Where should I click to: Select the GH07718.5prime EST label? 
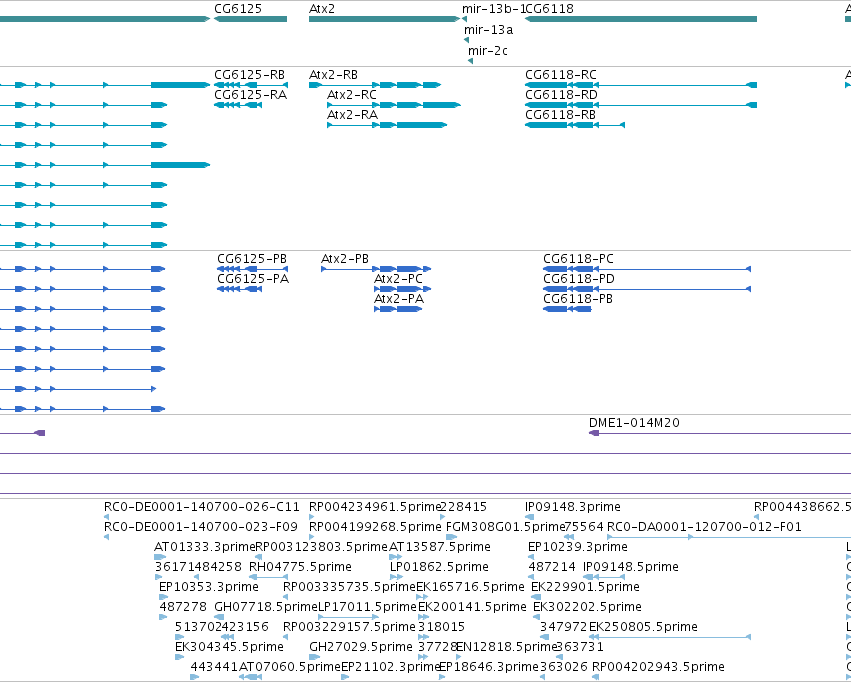point(265,607)
